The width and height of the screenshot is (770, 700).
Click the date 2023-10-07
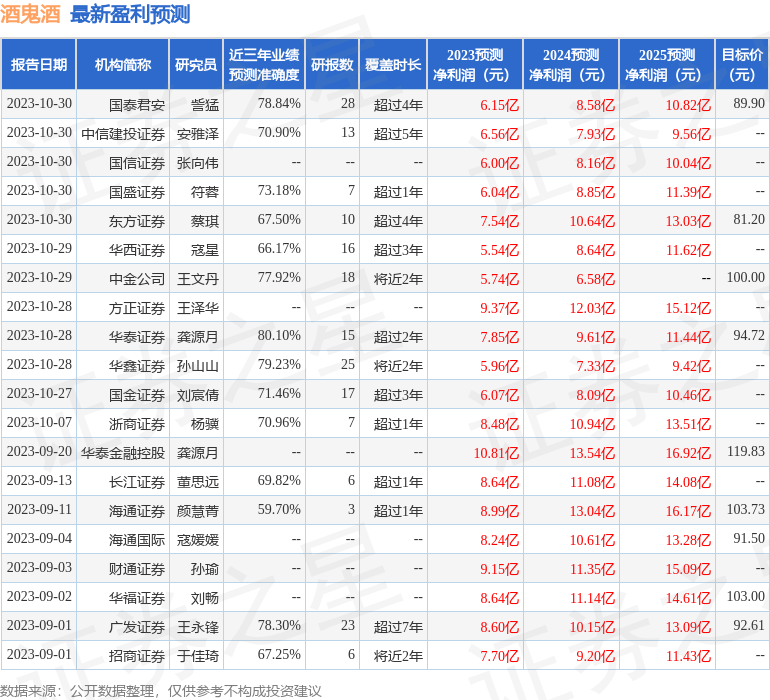(39, 422)
